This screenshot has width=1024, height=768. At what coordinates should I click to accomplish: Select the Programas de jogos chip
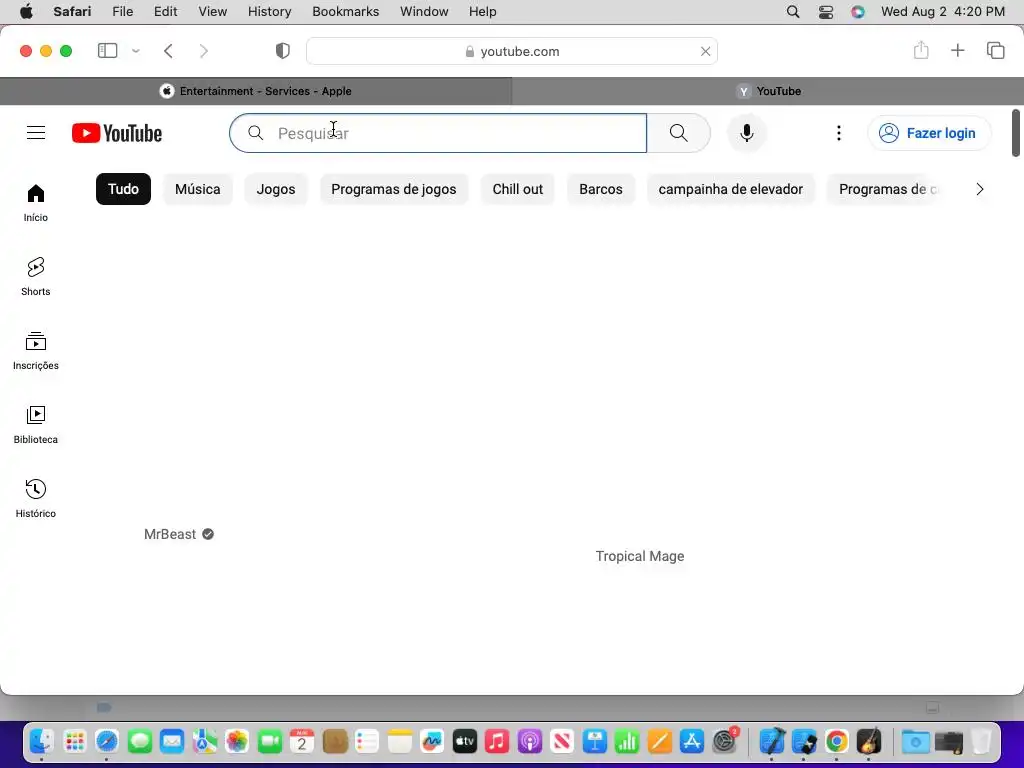[394, 189]
